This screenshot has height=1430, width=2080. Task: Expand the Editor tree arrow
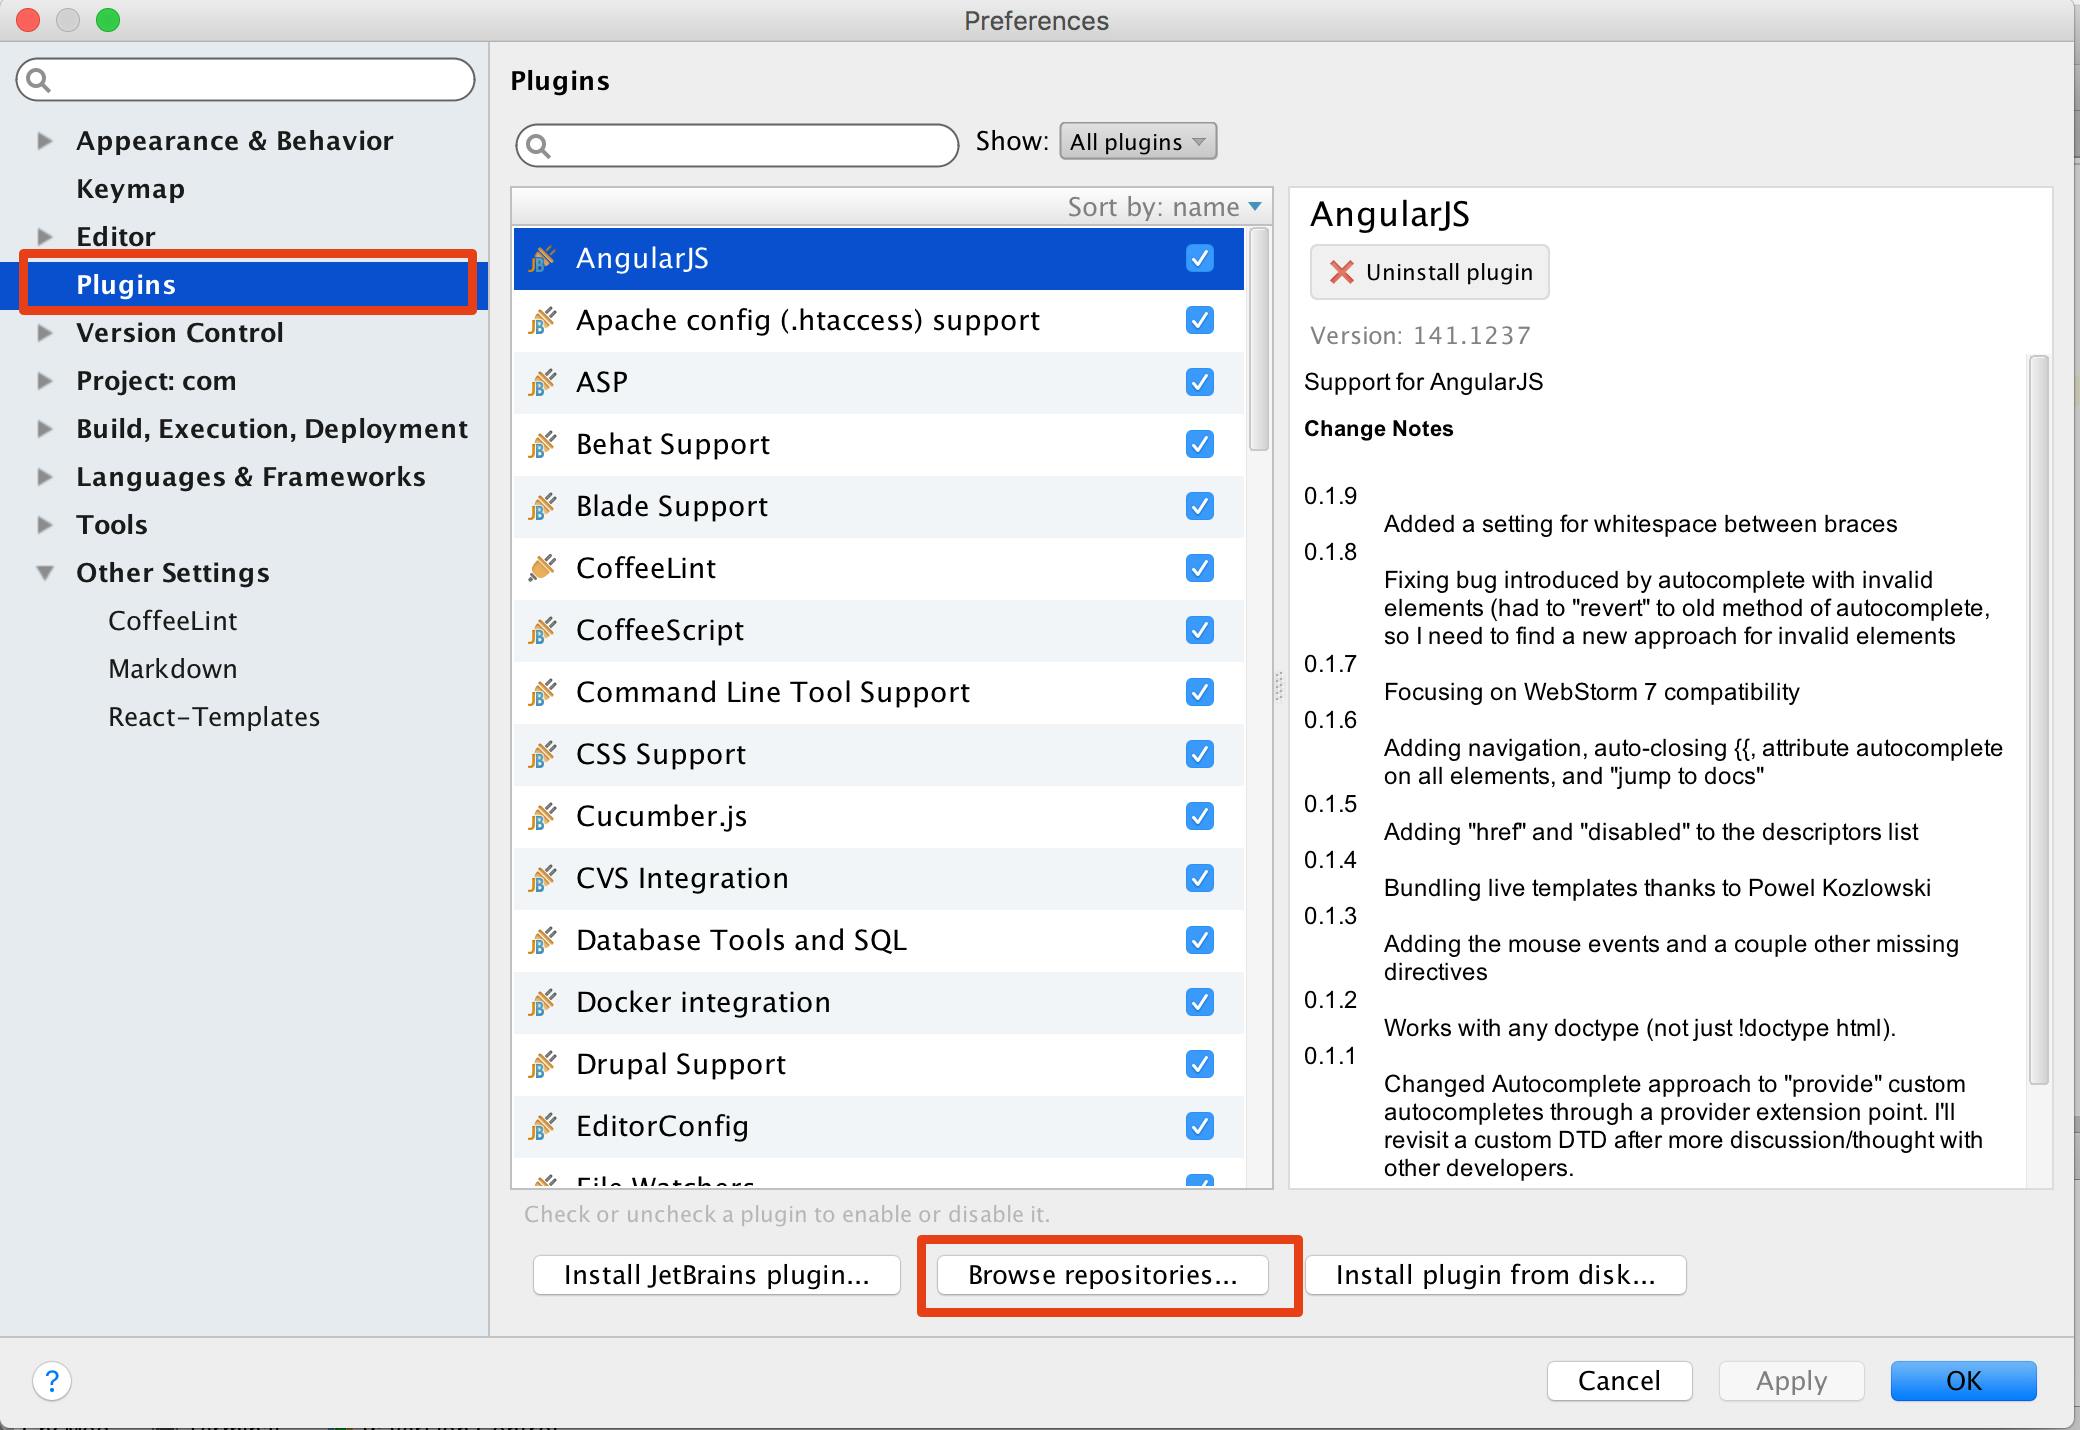(44, 237)
